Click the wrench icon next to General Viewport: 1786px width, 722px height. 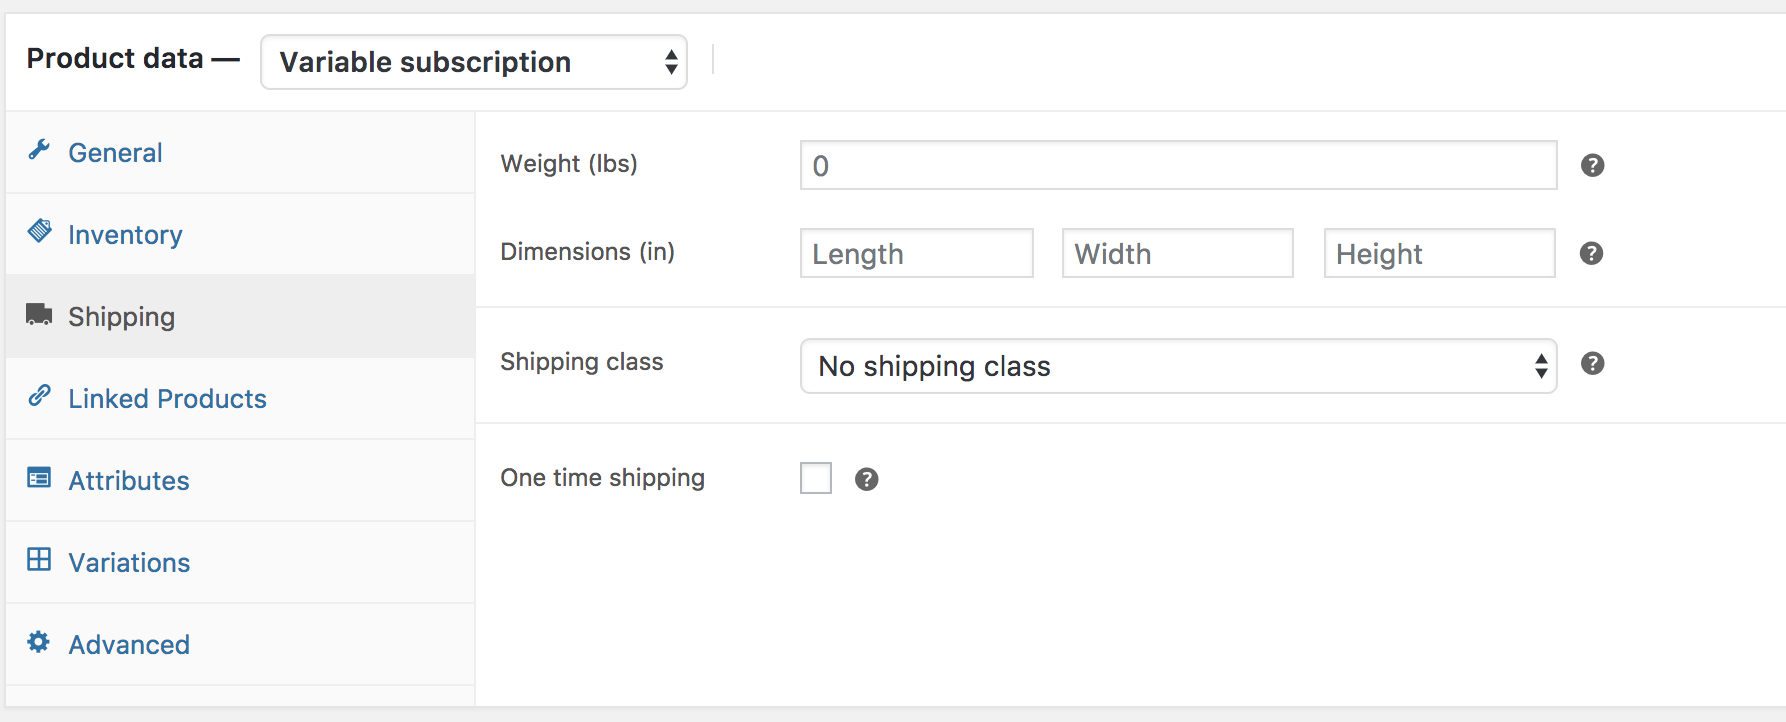(x=38, y=150)
